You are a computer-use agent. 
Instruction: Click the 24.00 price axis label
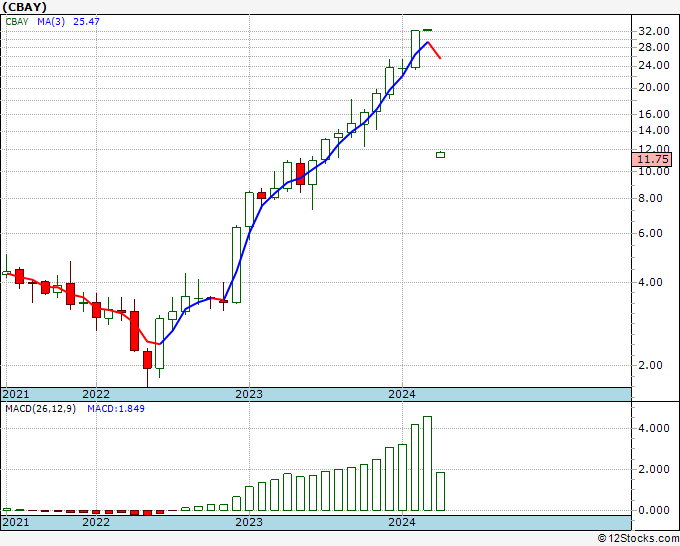point(654,66)
